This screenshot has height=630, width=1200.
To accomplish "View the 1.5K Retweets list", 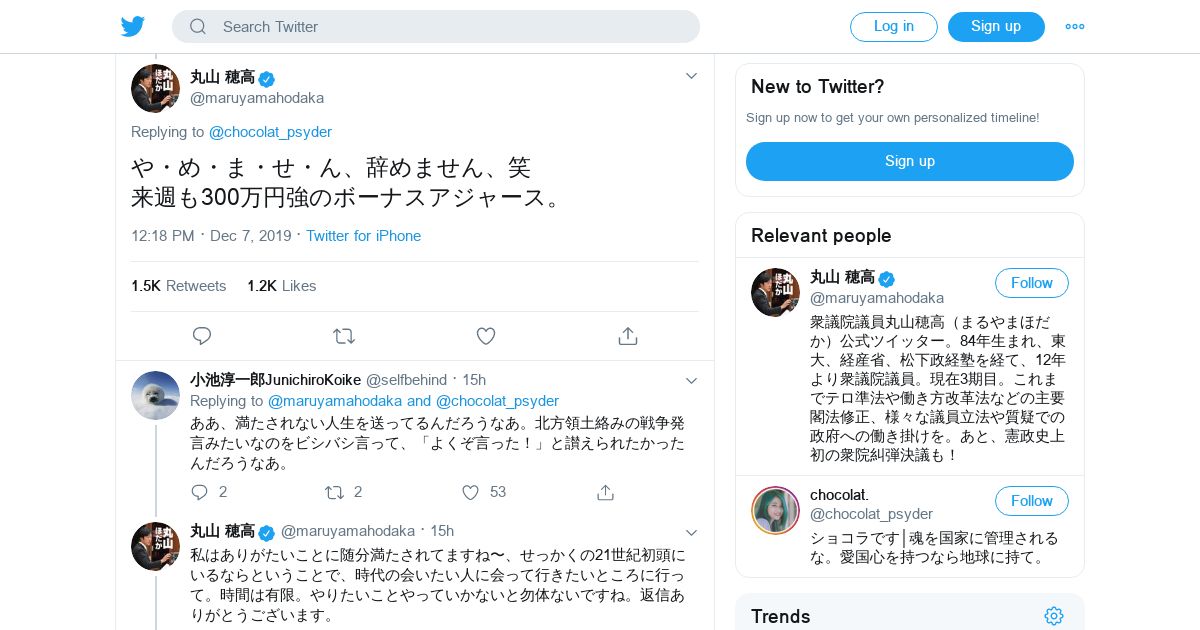I will point(179,286).
